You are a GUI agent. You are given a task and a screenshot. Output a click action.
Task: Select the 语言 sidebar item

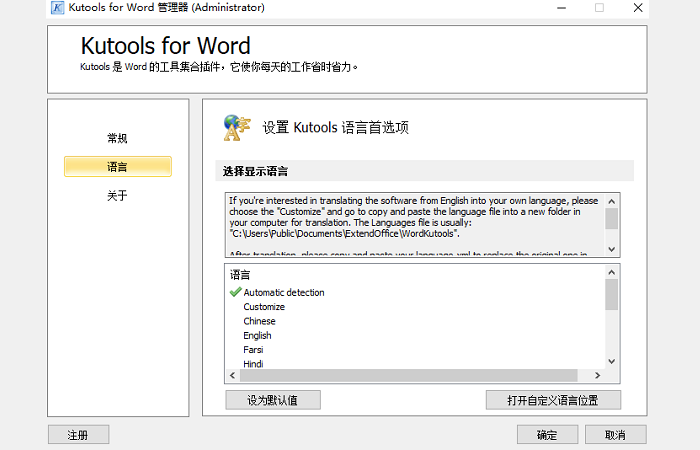click(117, 167)
